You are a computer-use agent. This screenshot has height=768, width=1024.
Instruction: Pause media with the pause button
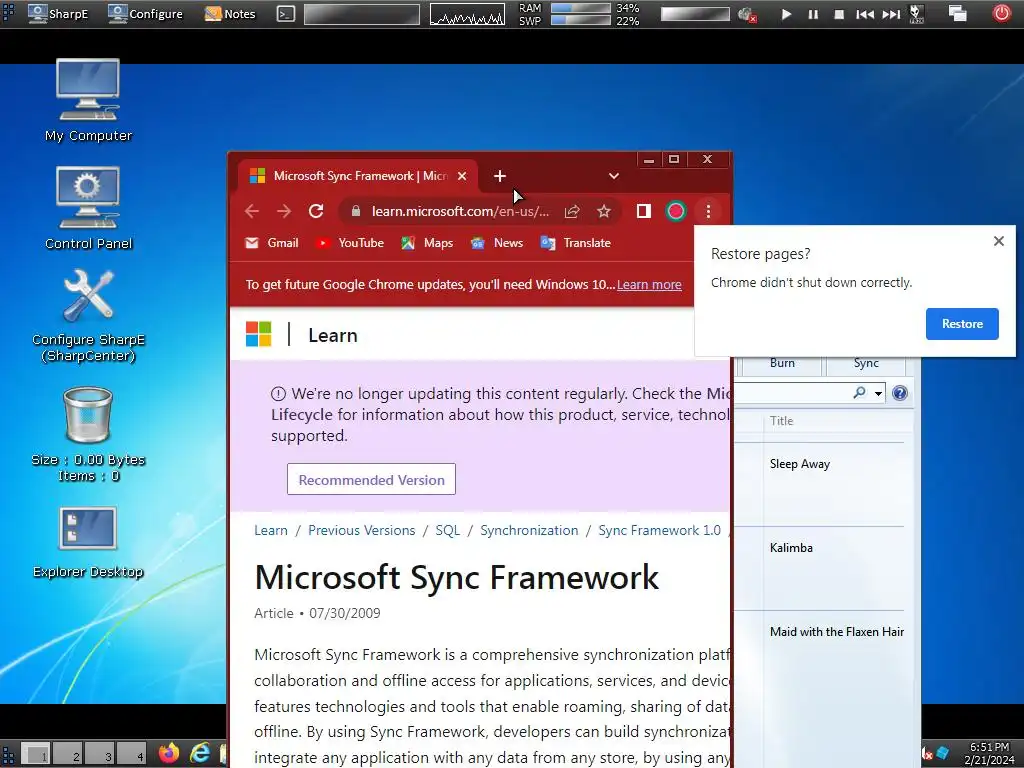(813, 14)
